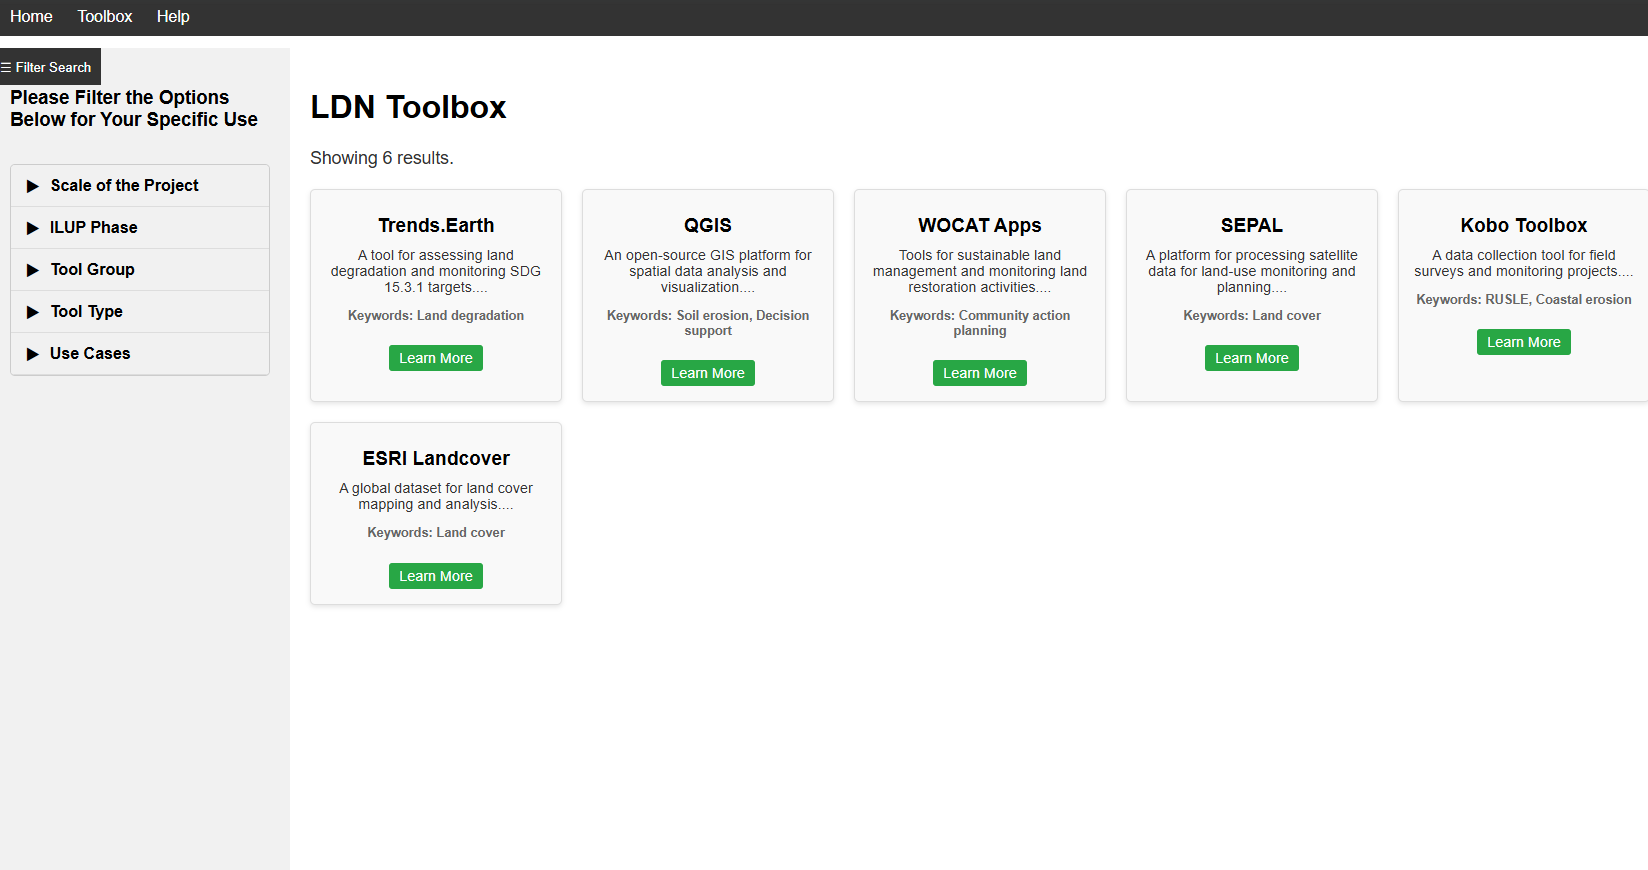The width and height of the screenshot is (1648, 870).
Task: Select the ESRI Landcover card title
Action: [x=436, y=459]
